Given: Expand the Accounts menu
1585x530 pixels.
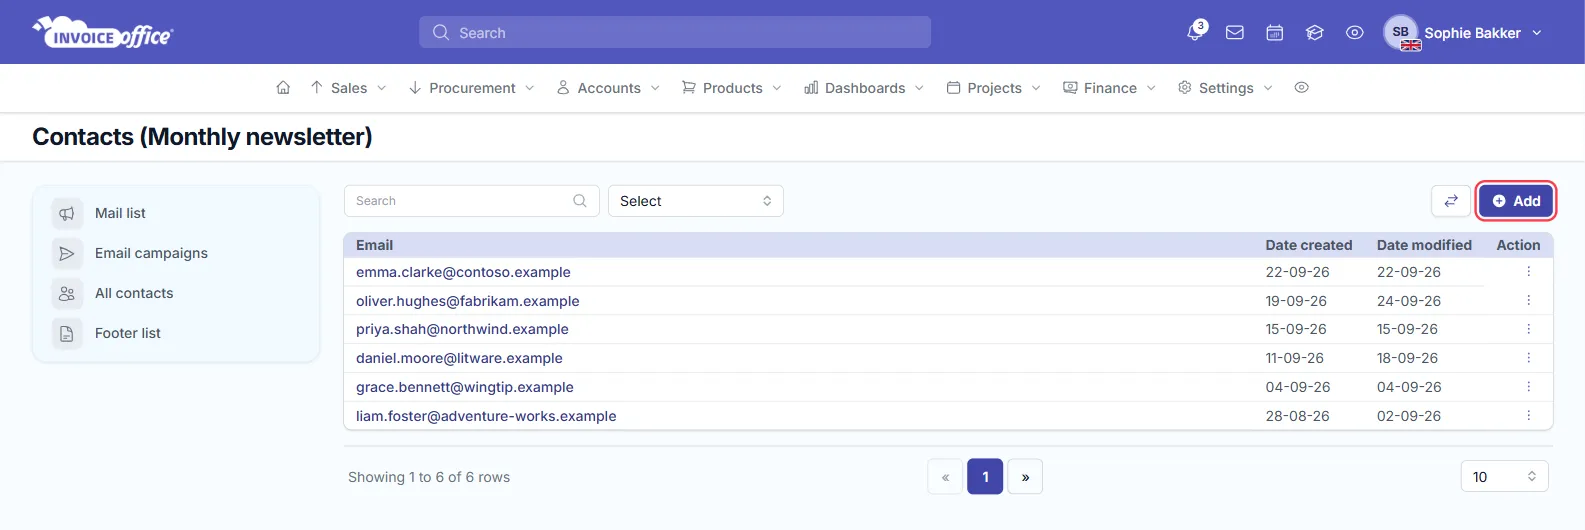Looking at the screenshot, I should (x=608, y=88).
